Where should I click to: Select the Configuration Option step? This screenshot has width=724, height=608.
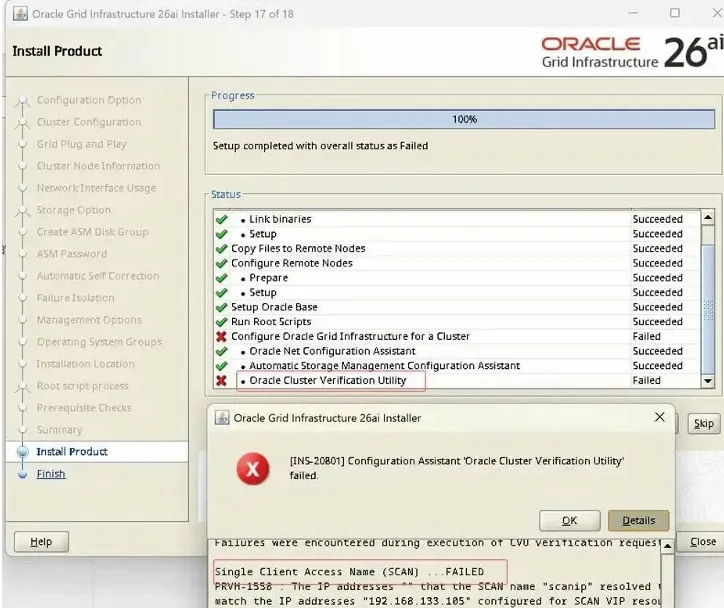89,100
